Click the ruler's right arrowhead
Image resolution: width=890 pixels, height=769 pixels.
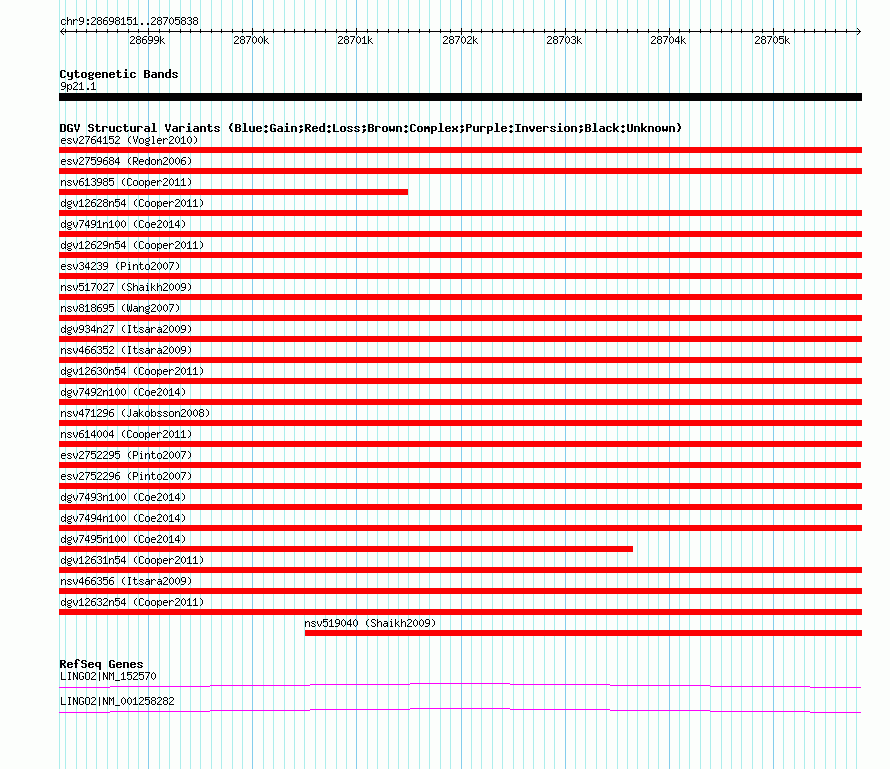tap(858, 32)
